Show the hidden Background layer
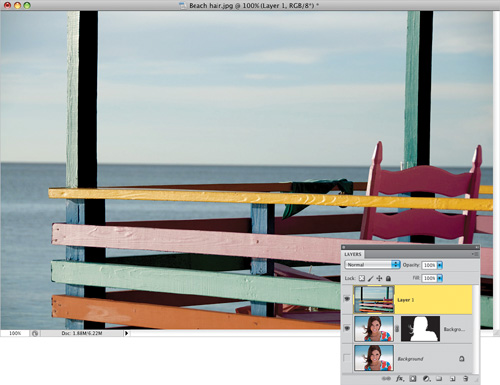500x385 pixels. 347,358
